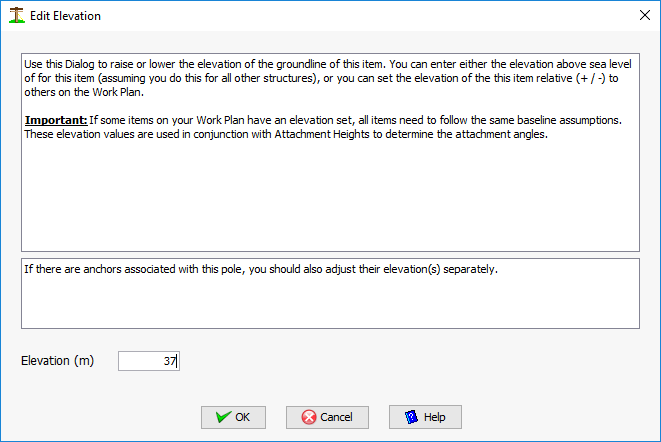Click the green checkmark icon on OK

(x=223, y=417)
